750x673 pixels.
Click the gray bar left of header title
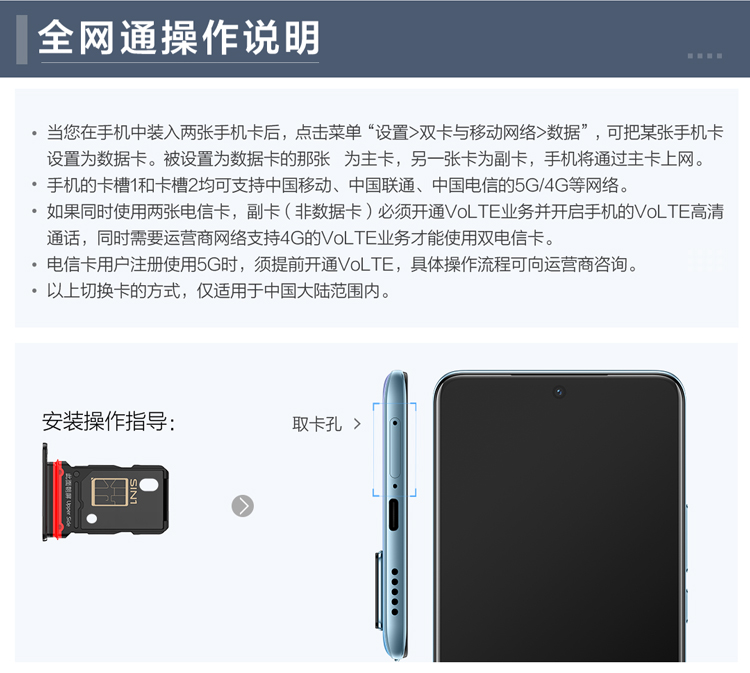click(x=22, y=39)
